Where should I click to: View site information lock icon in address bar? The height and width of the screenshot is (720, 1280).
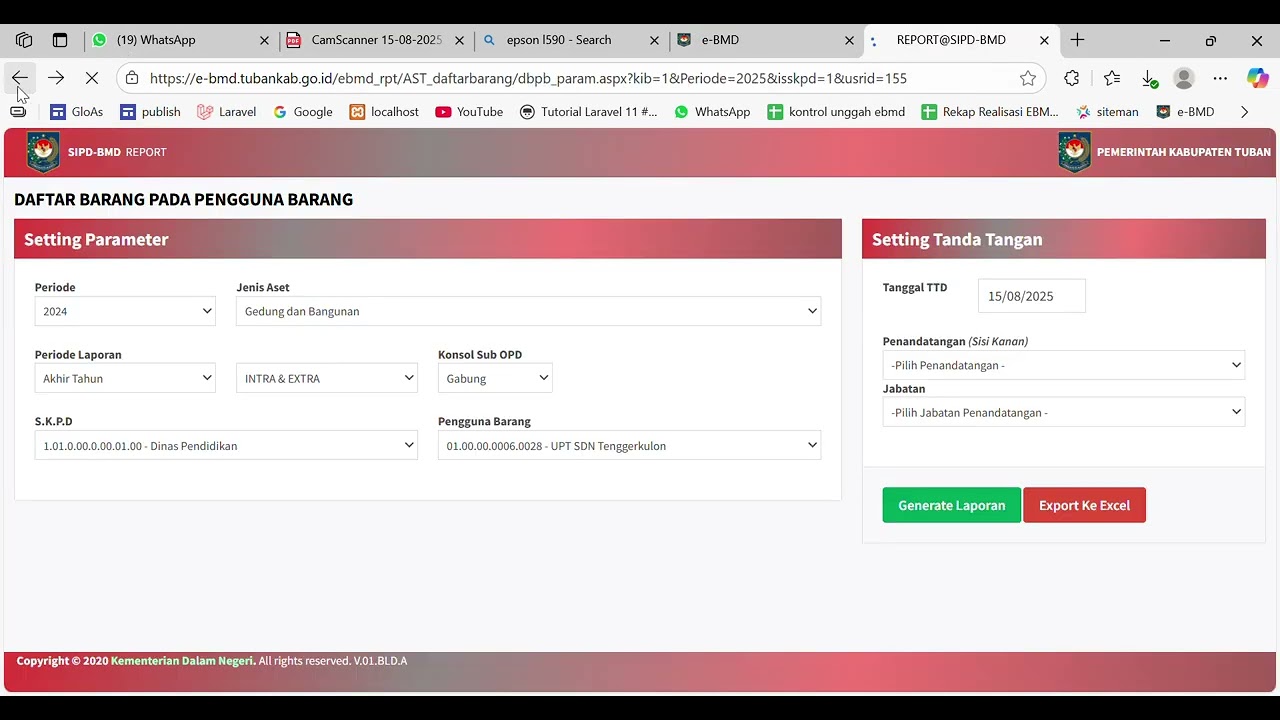pos(132,78)
